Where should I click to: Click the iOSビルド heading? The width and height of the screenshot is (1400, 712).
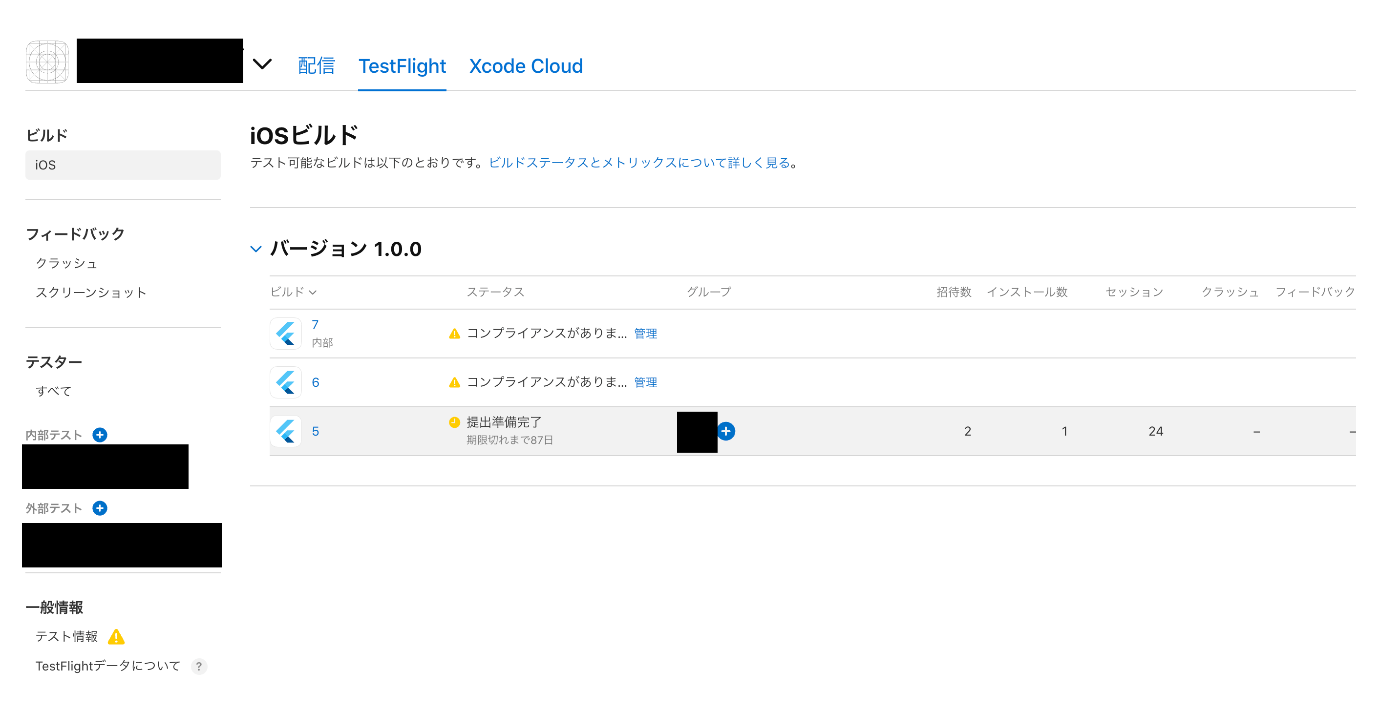coord(304,135)
